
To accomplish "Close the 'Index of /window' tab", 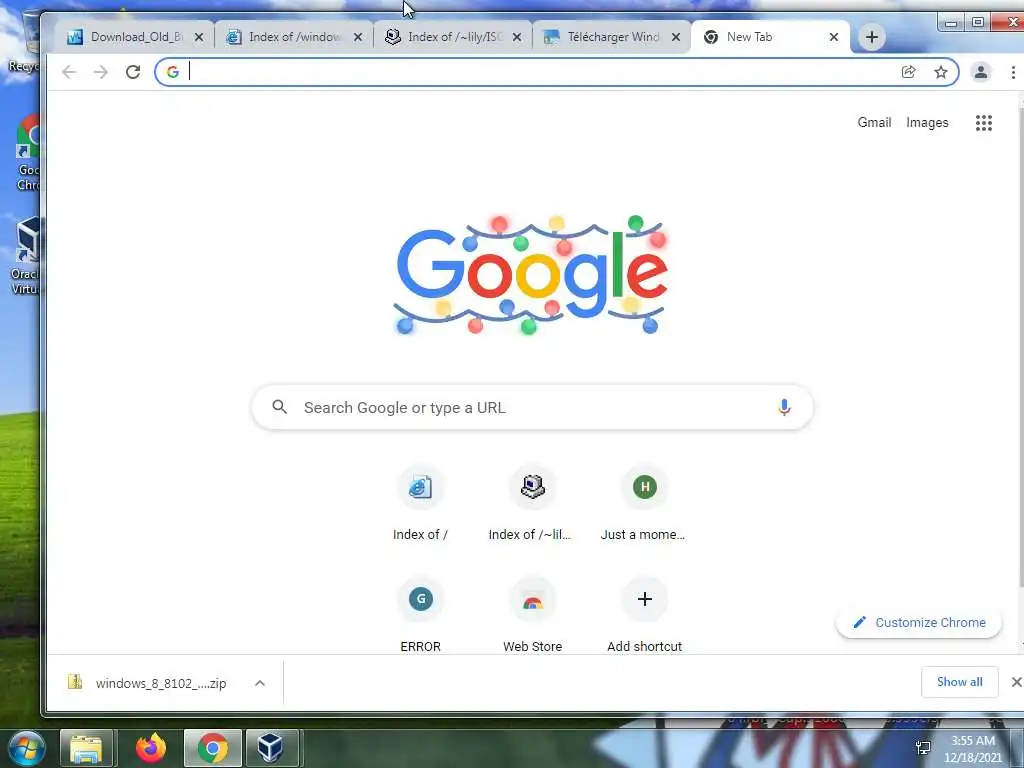I will 358,37.
